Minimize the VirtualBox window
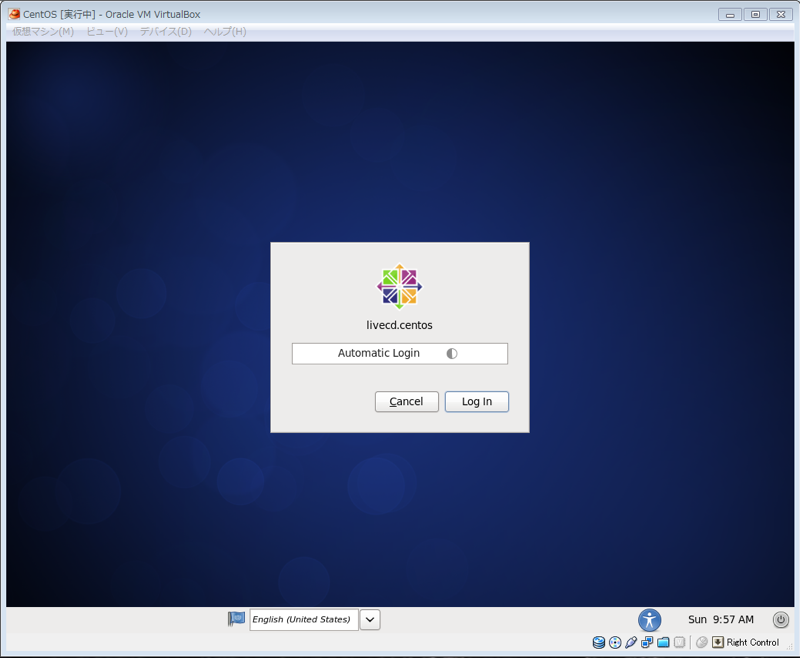Screen dimensions: 800x658 tap(730, 15)
